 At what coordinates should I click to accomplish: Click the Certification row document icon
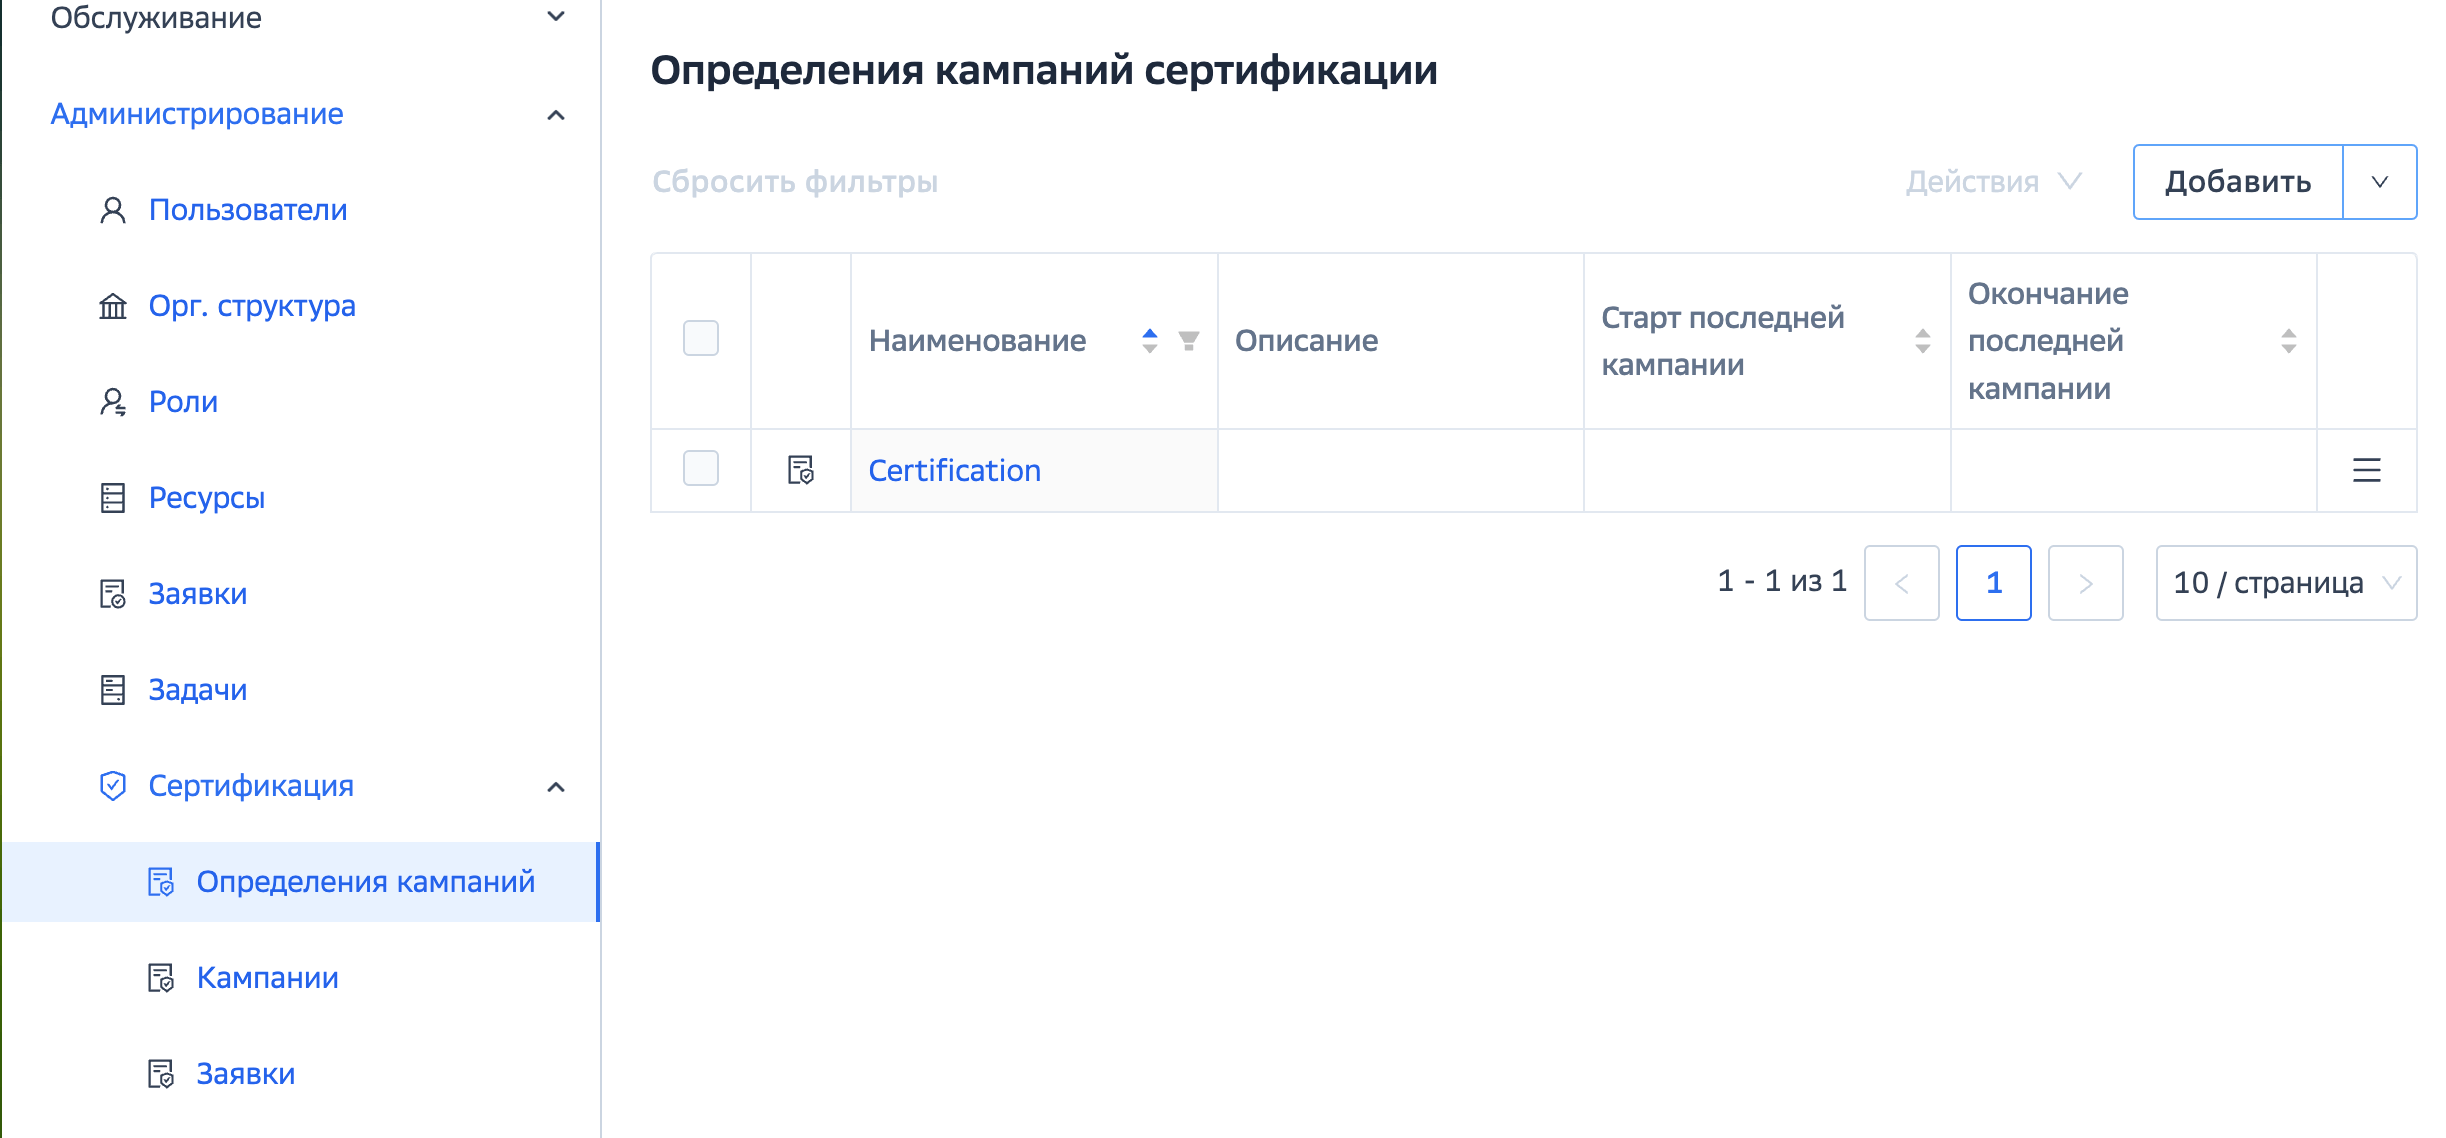[801, 470]
